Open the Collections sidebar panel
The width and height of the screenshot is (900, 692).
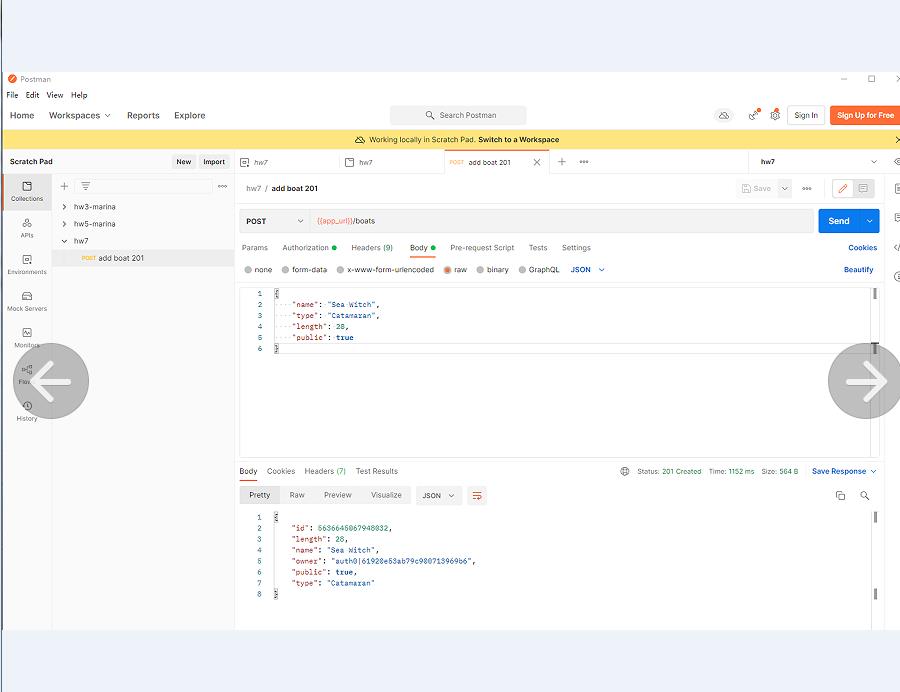click(x=27, y=191)
